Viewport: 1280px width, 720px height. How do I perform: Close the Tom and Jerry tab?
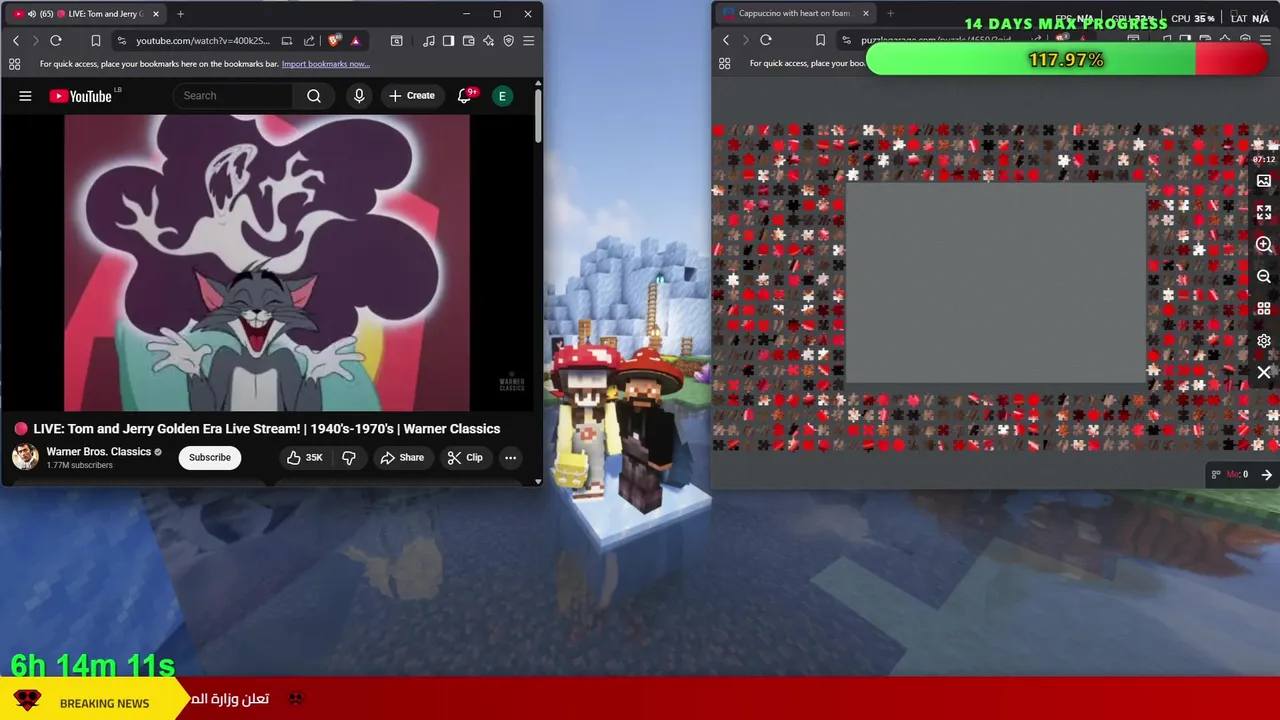(x=155, y=14)
